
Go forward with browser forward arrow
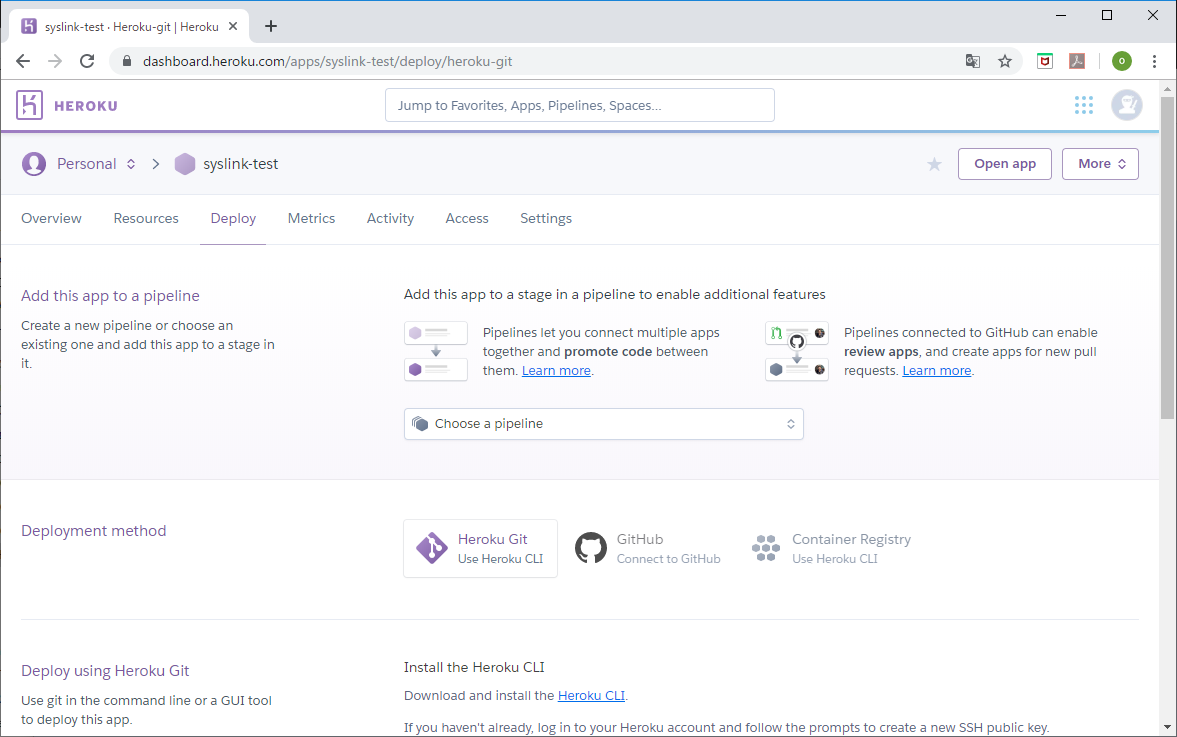coord(55,62)
